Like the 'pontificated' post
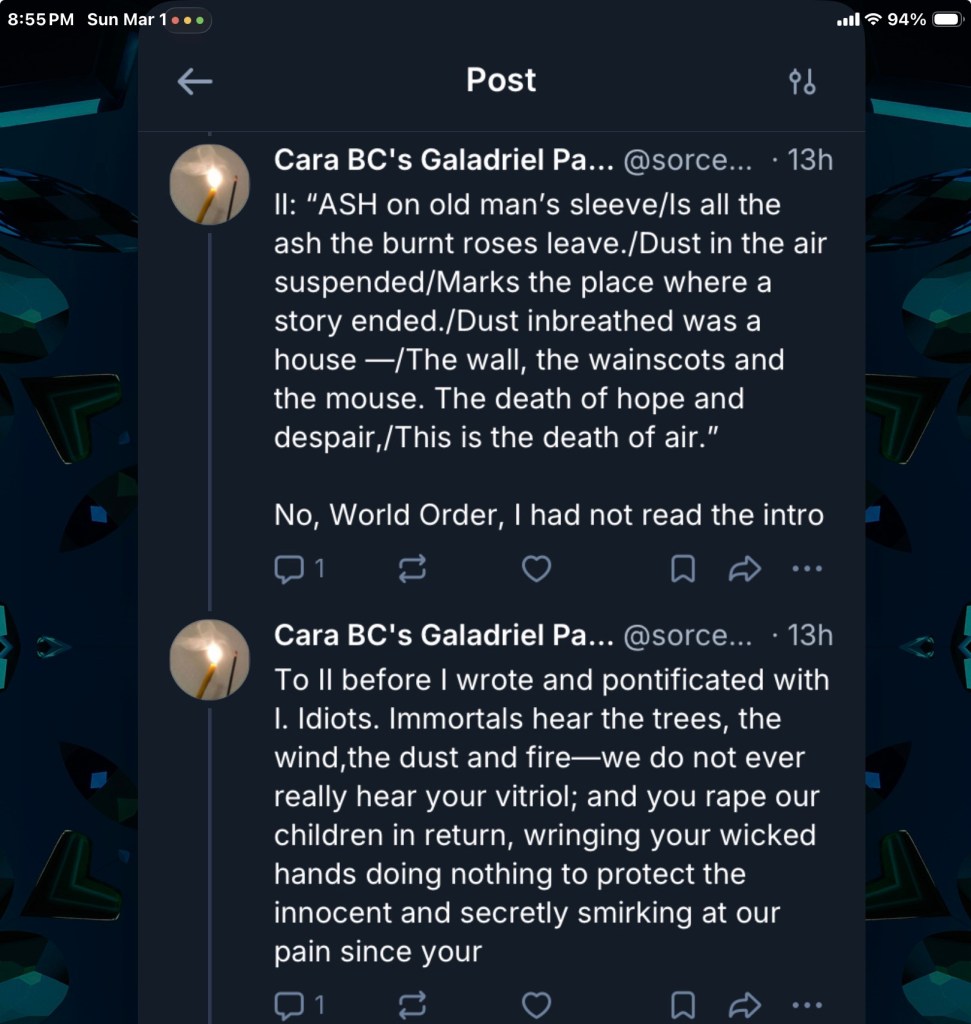971x1024 pixels. [537, 1004]
